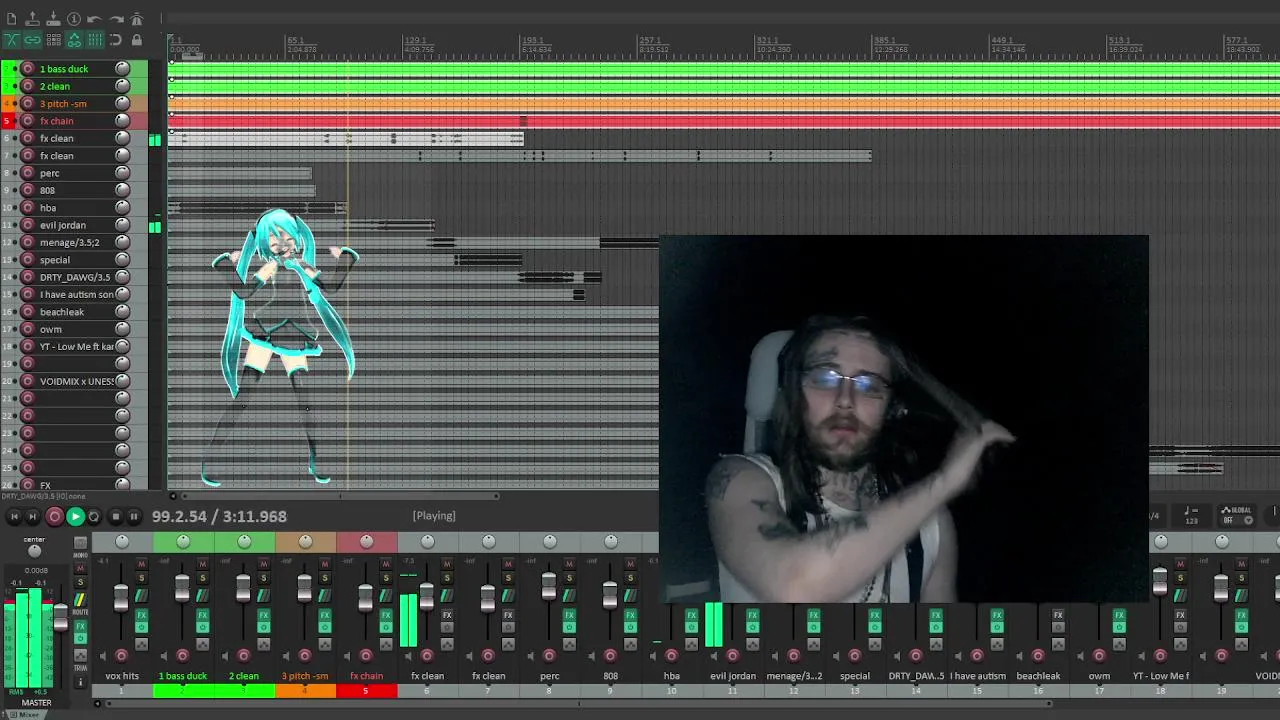Mute the 'vox hits' mixer strip
The image size is (1280, 720).
click(141, 564)
